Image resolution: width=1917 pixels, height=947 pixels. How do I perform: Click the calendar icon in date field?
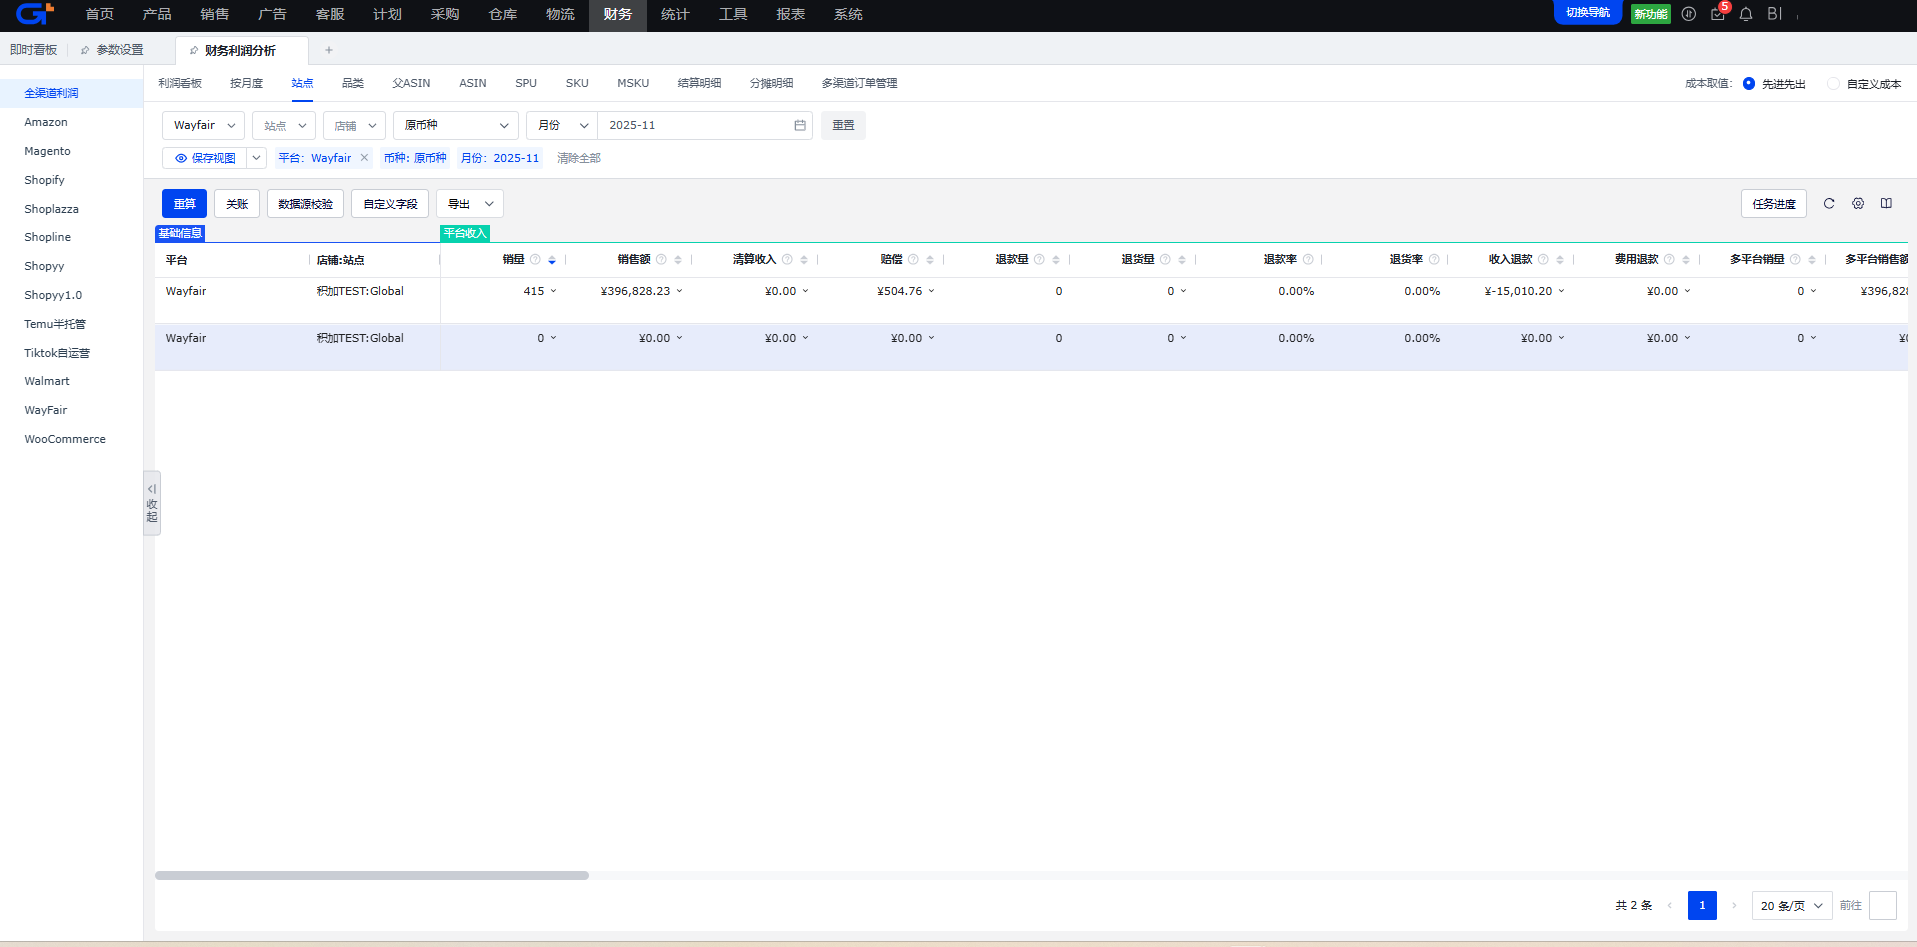pyautogui.click(x=800, y=126)
